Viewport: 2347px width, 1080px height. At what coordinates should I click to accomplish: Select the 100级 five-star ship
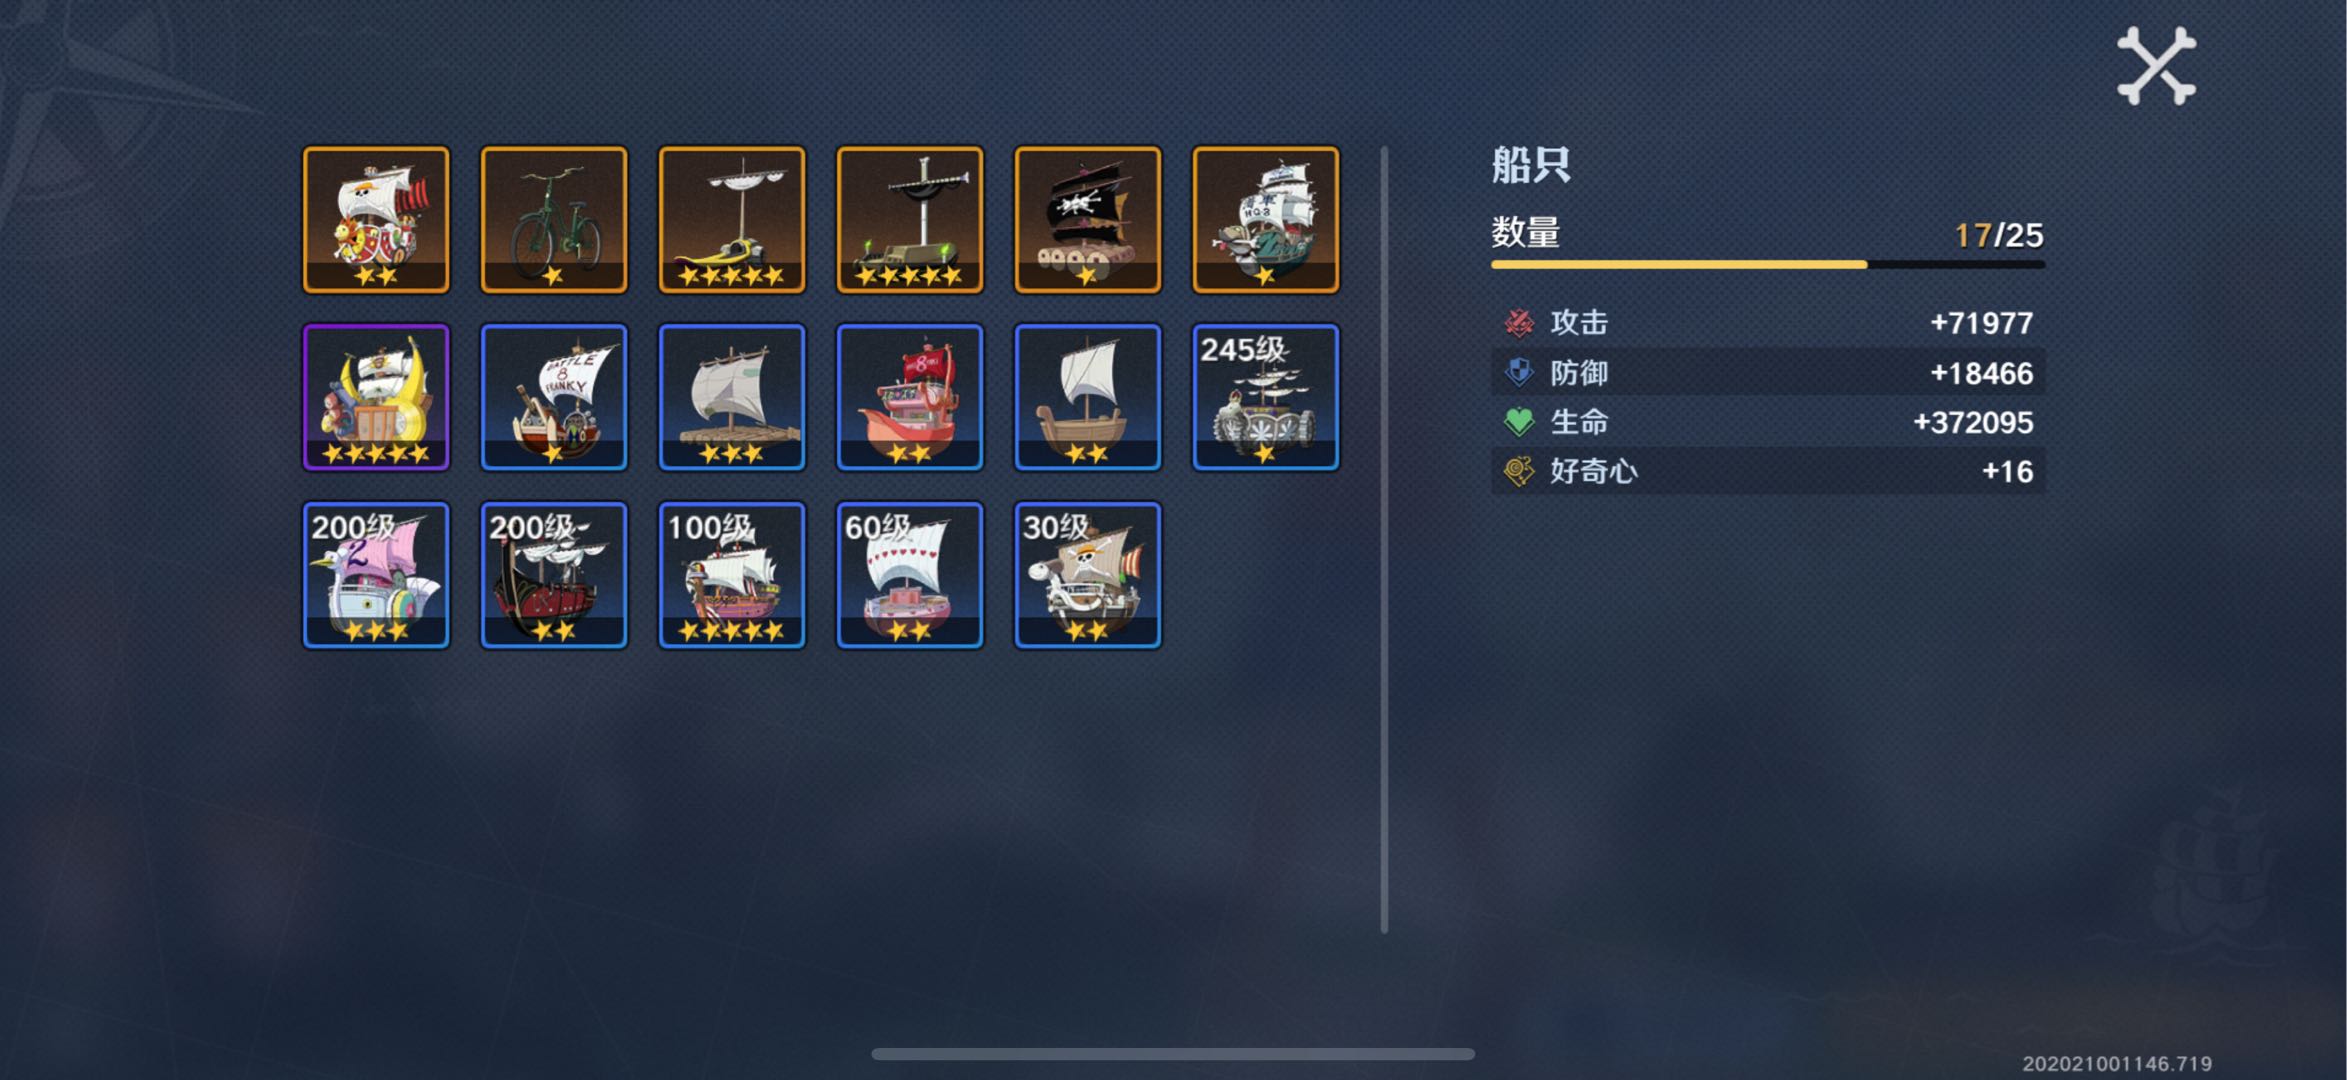click(732, 575)
